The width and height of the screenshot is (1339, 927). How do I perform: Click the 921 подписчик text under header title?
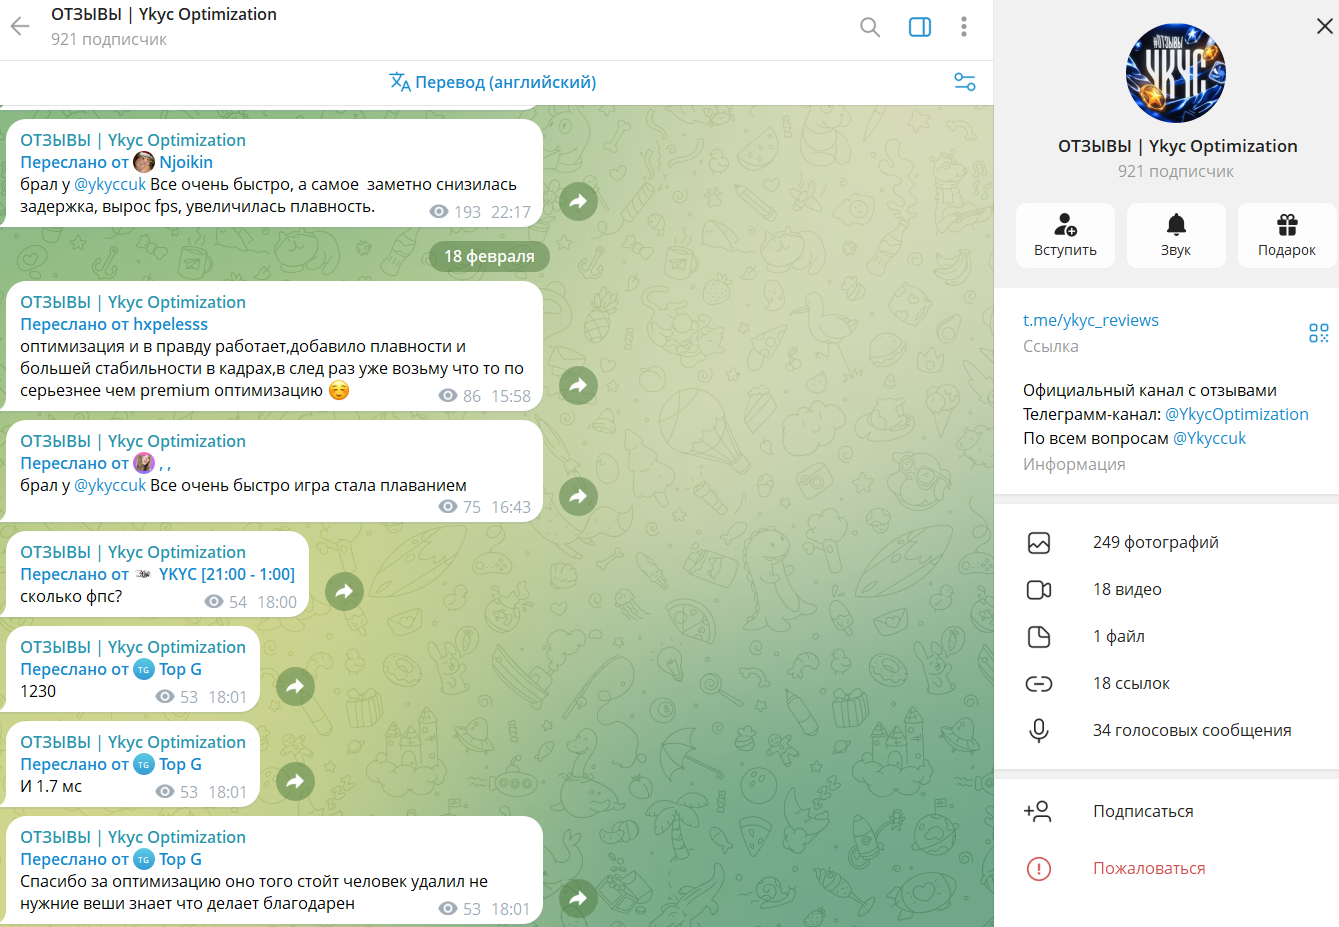[x=109, y=39]
